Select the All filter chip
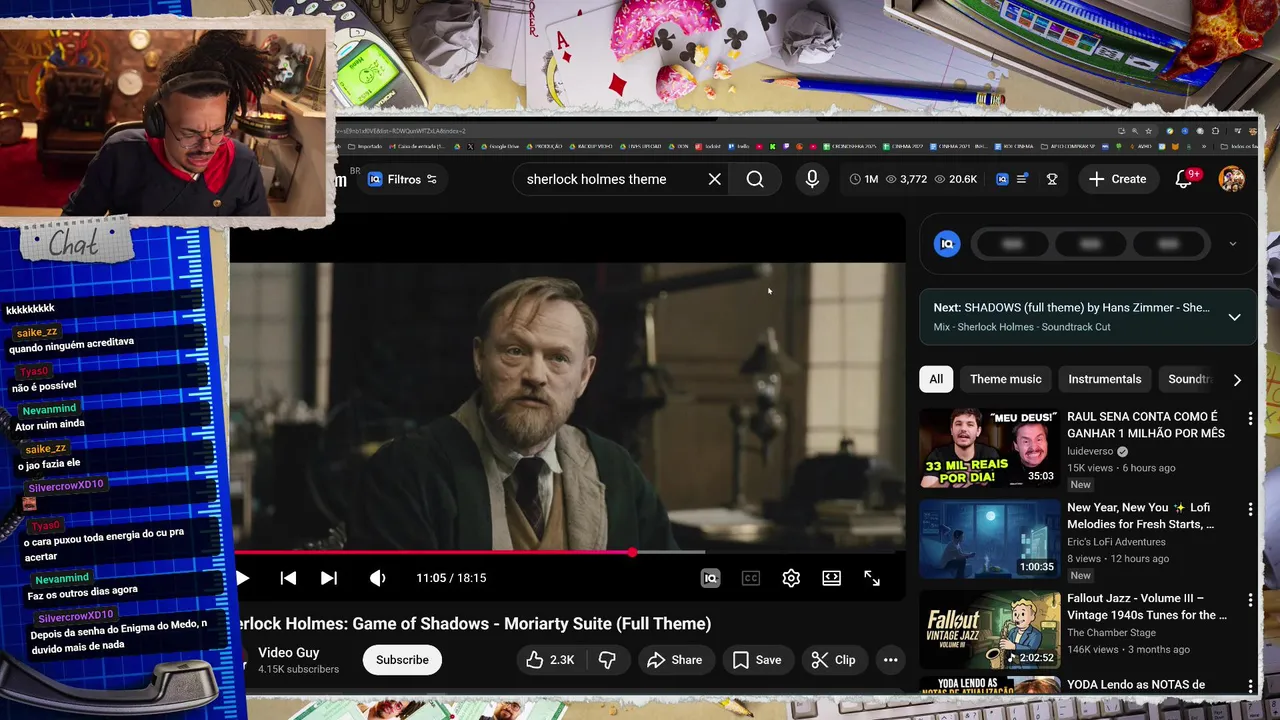Image resolution: width=1280 pixels, height=720 pixels. click(x=936, y=379)
